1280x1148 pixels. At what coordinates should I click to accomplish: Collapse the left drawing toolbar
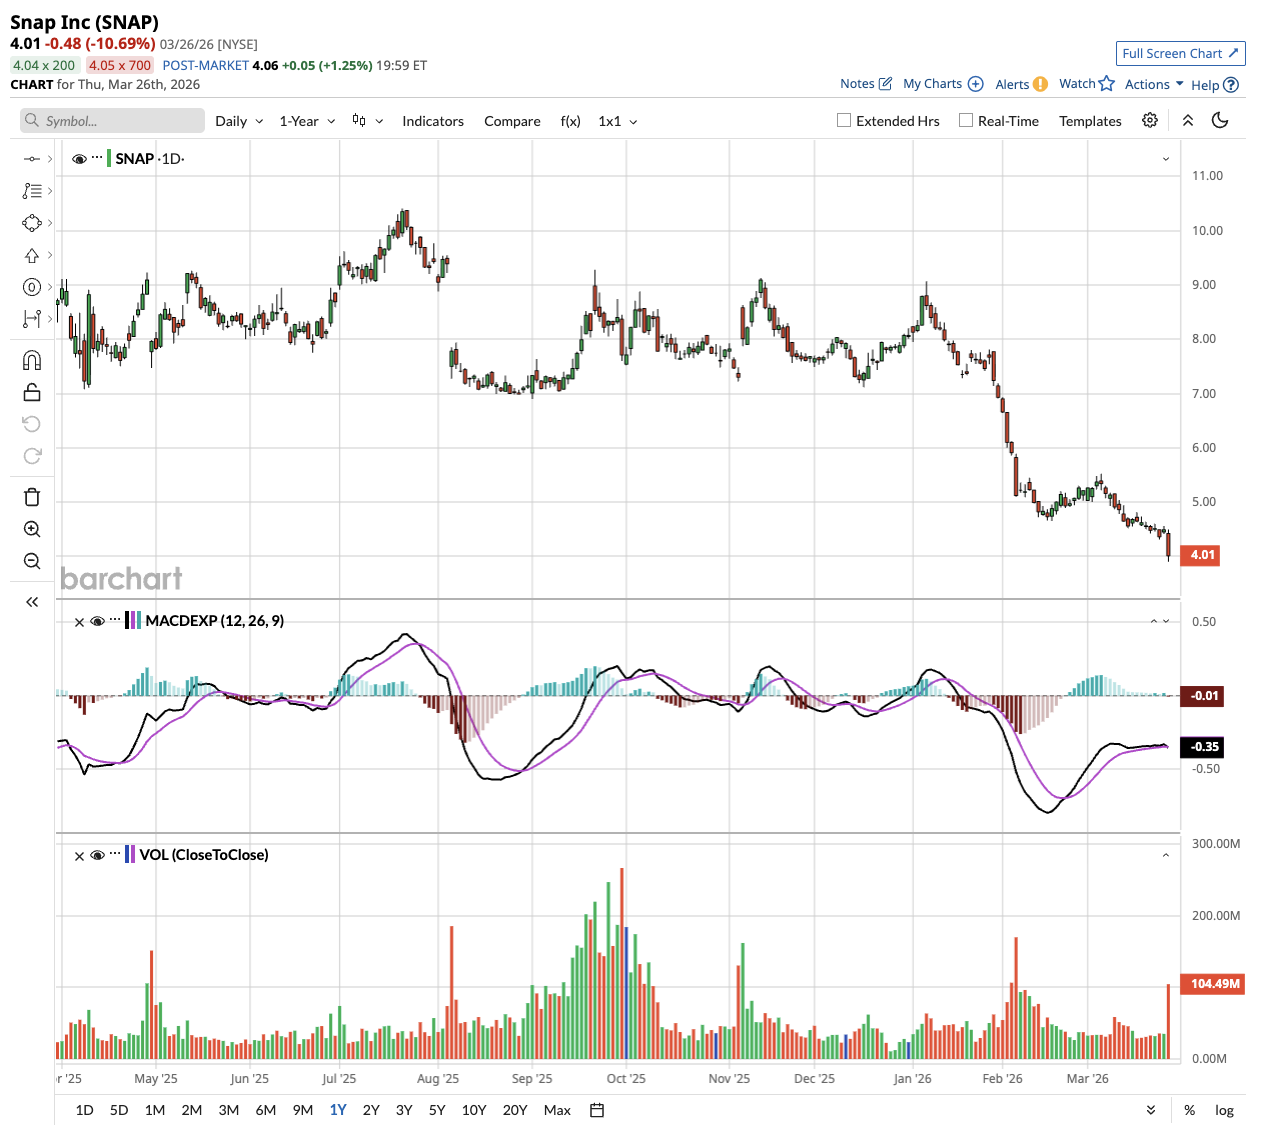(32, 602)
